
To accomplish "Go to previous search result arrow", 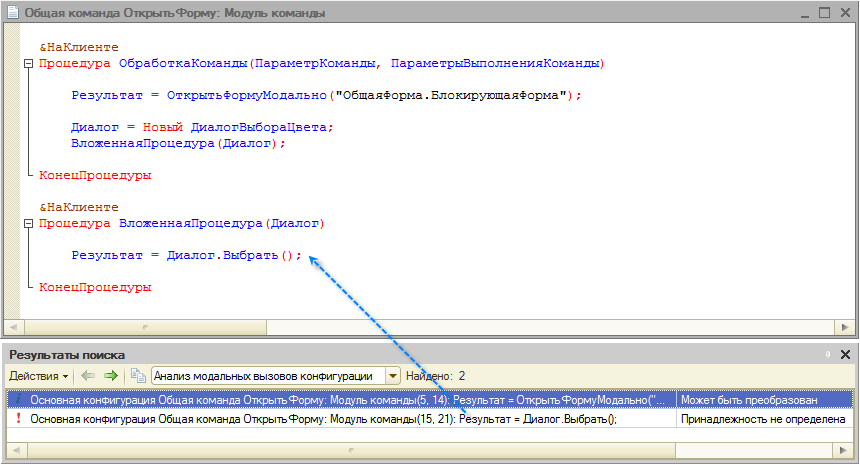I will tap(88, 375).
